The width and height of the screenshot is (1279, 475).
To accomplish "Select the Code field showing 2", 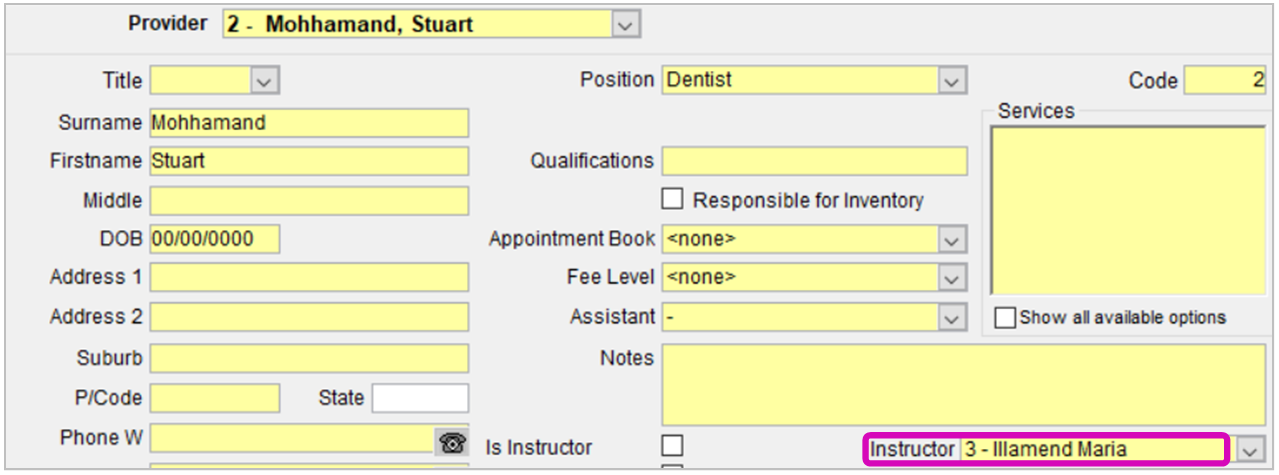I will [1226, 81].
